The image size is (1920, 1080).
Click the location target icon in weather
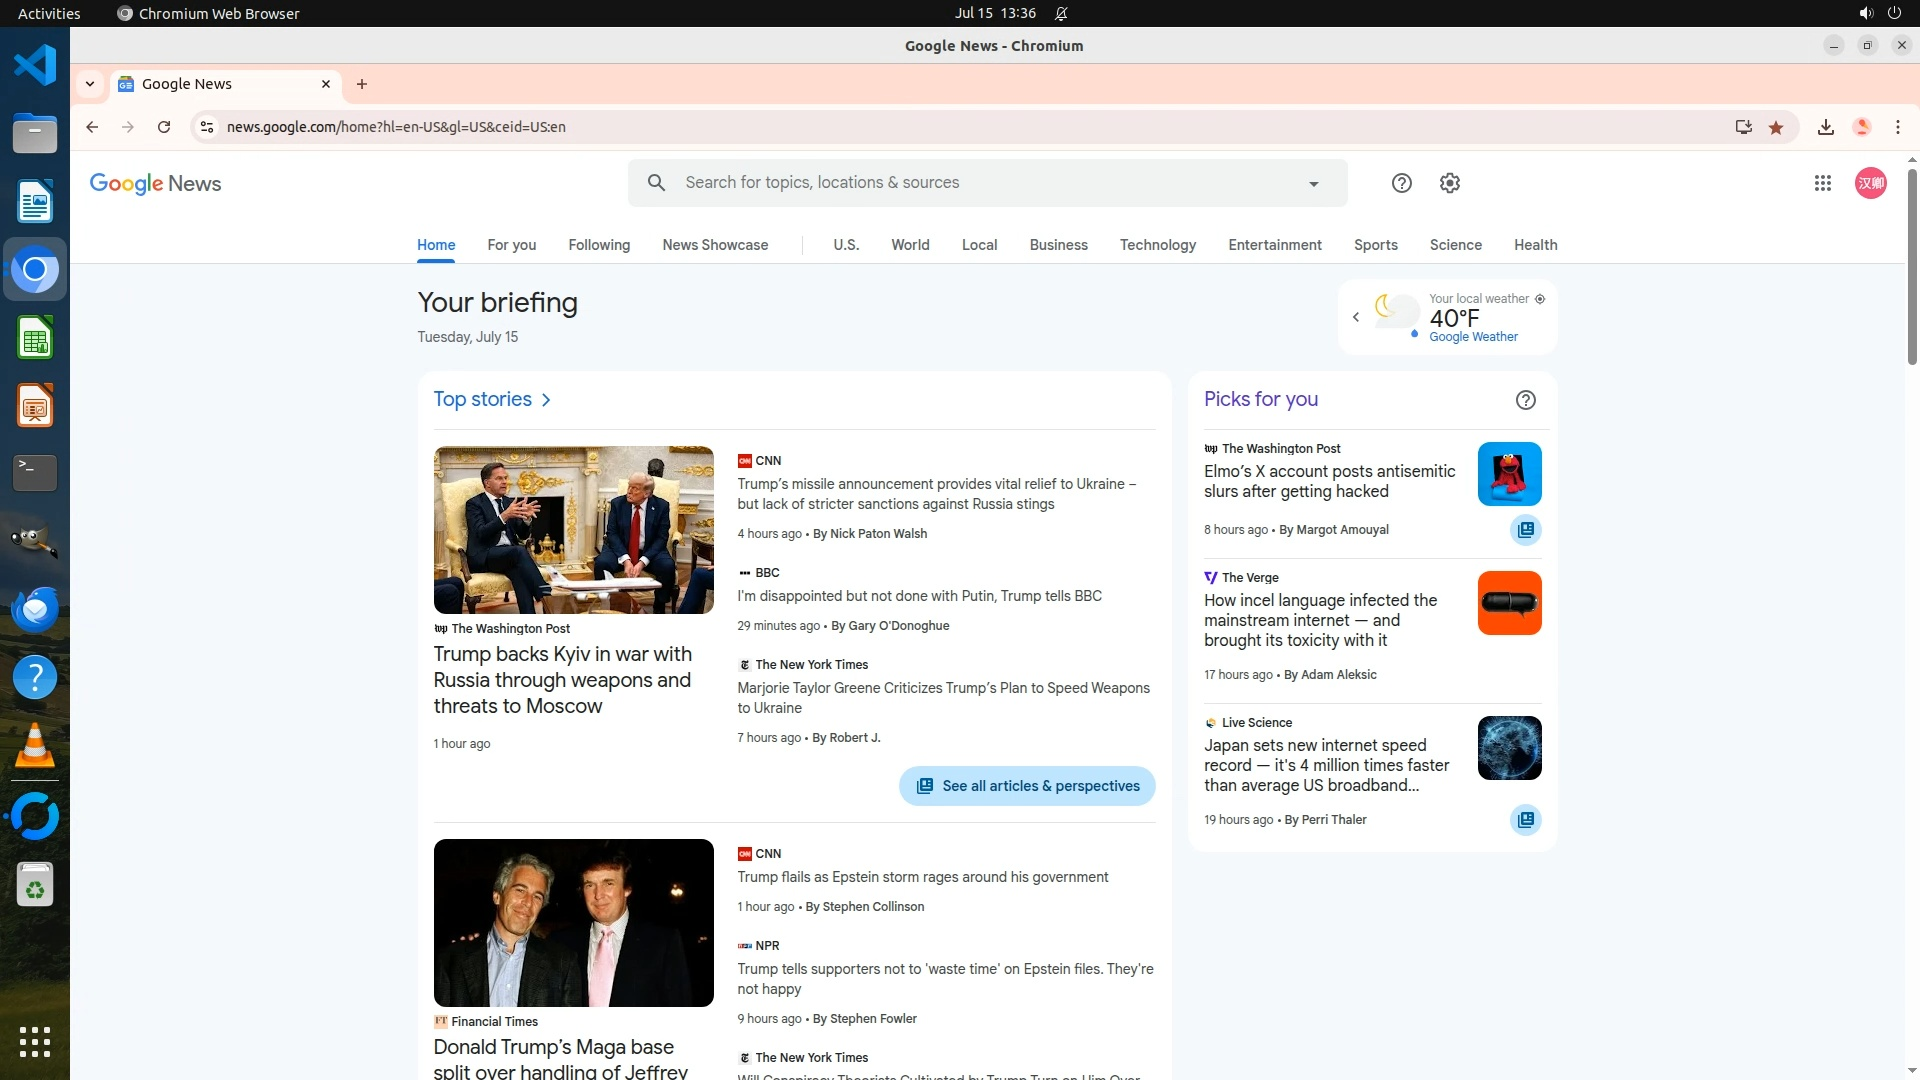[1540, 299]
